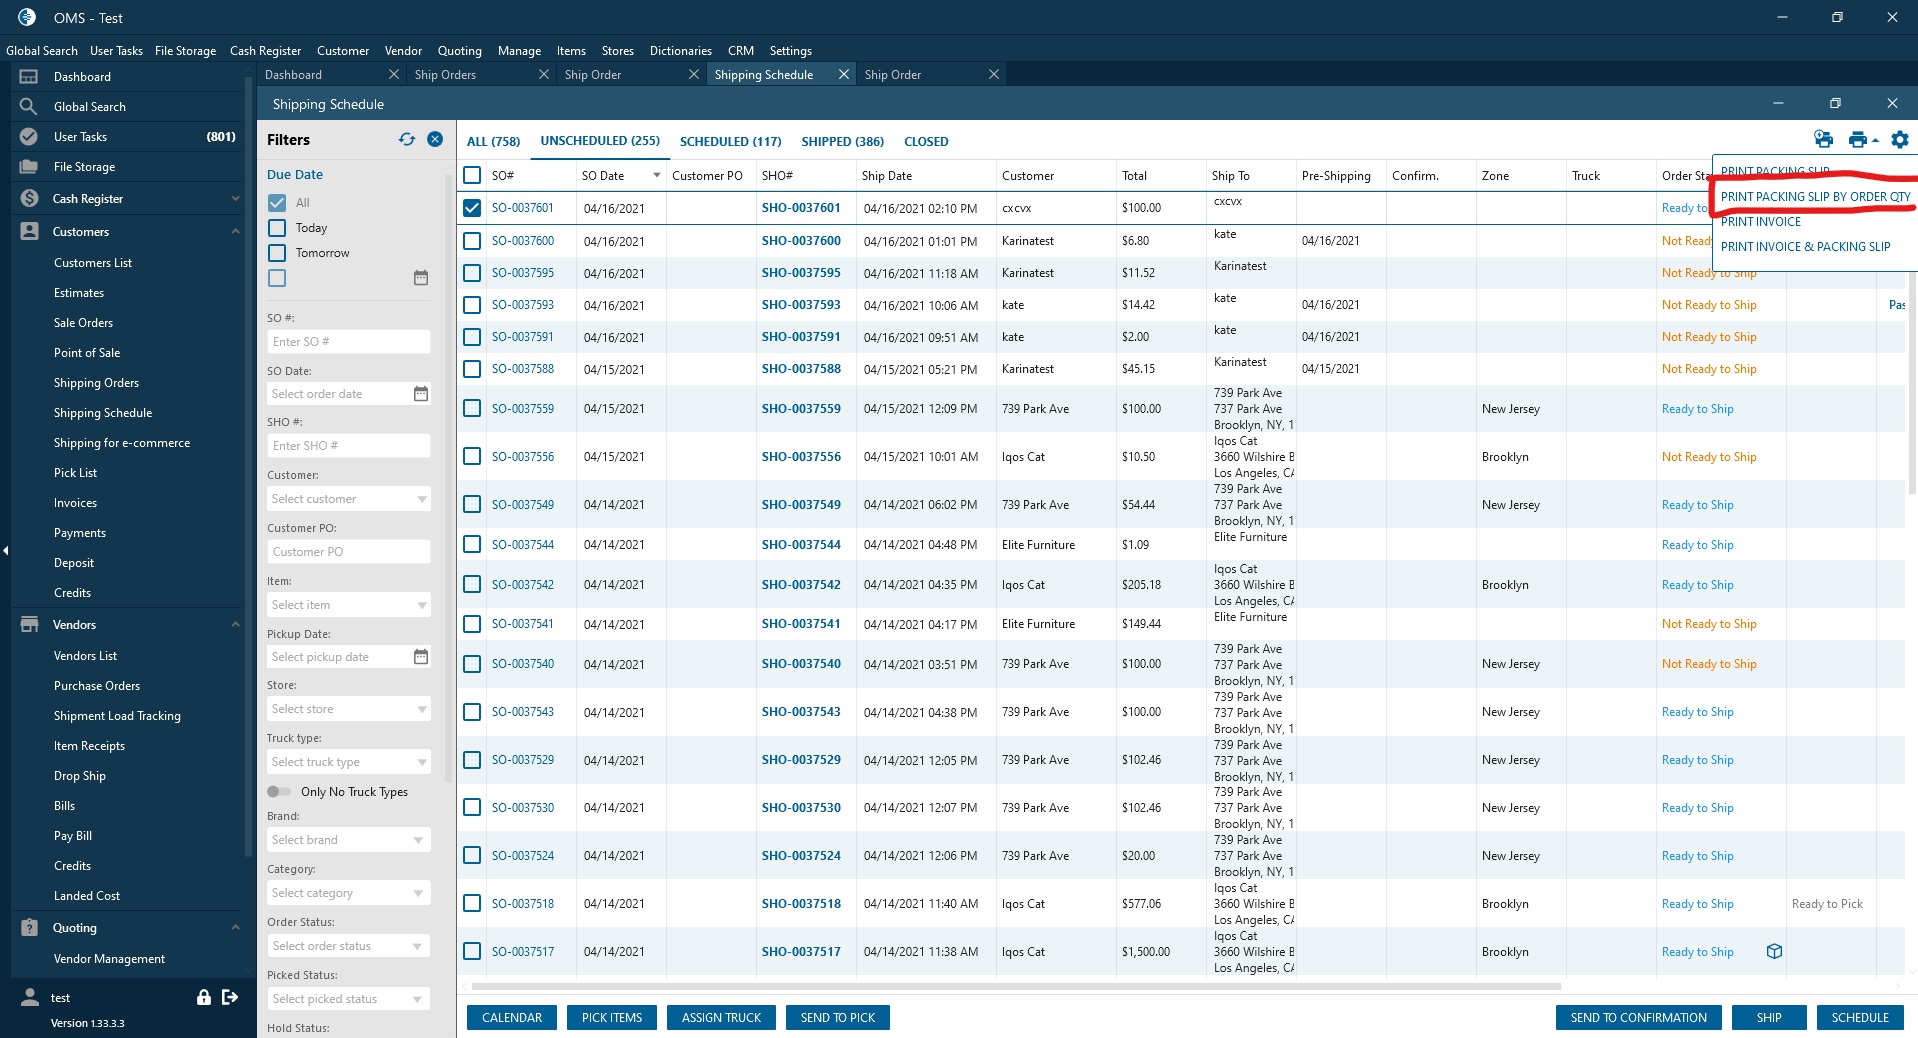Toggle Only No Truck Types switch

279,792
